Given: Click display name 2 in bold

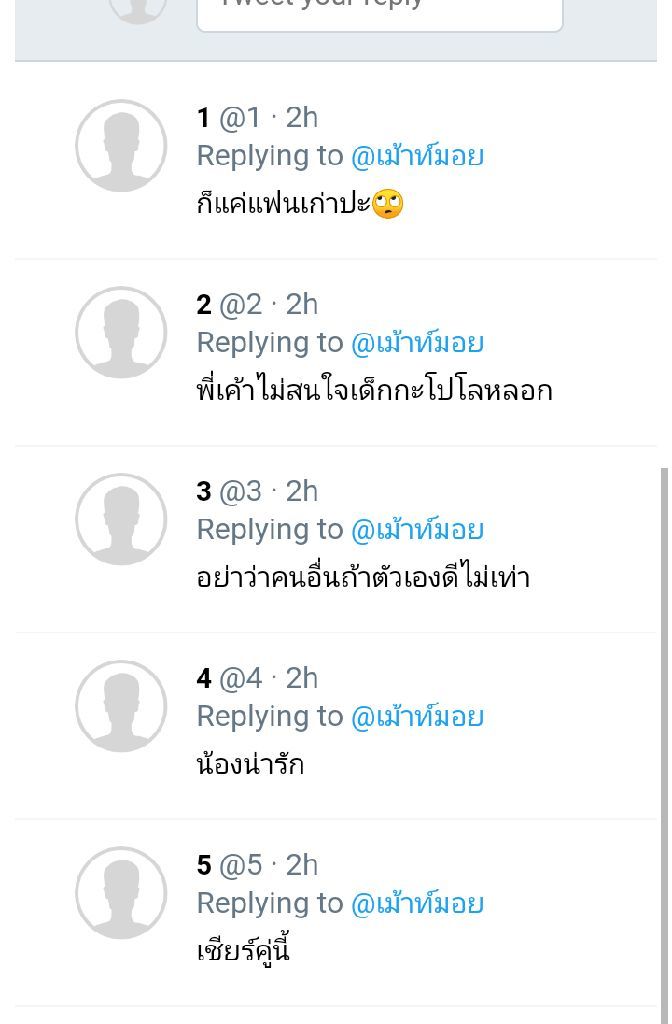Looking at the screenshot, I should [204, 305].
